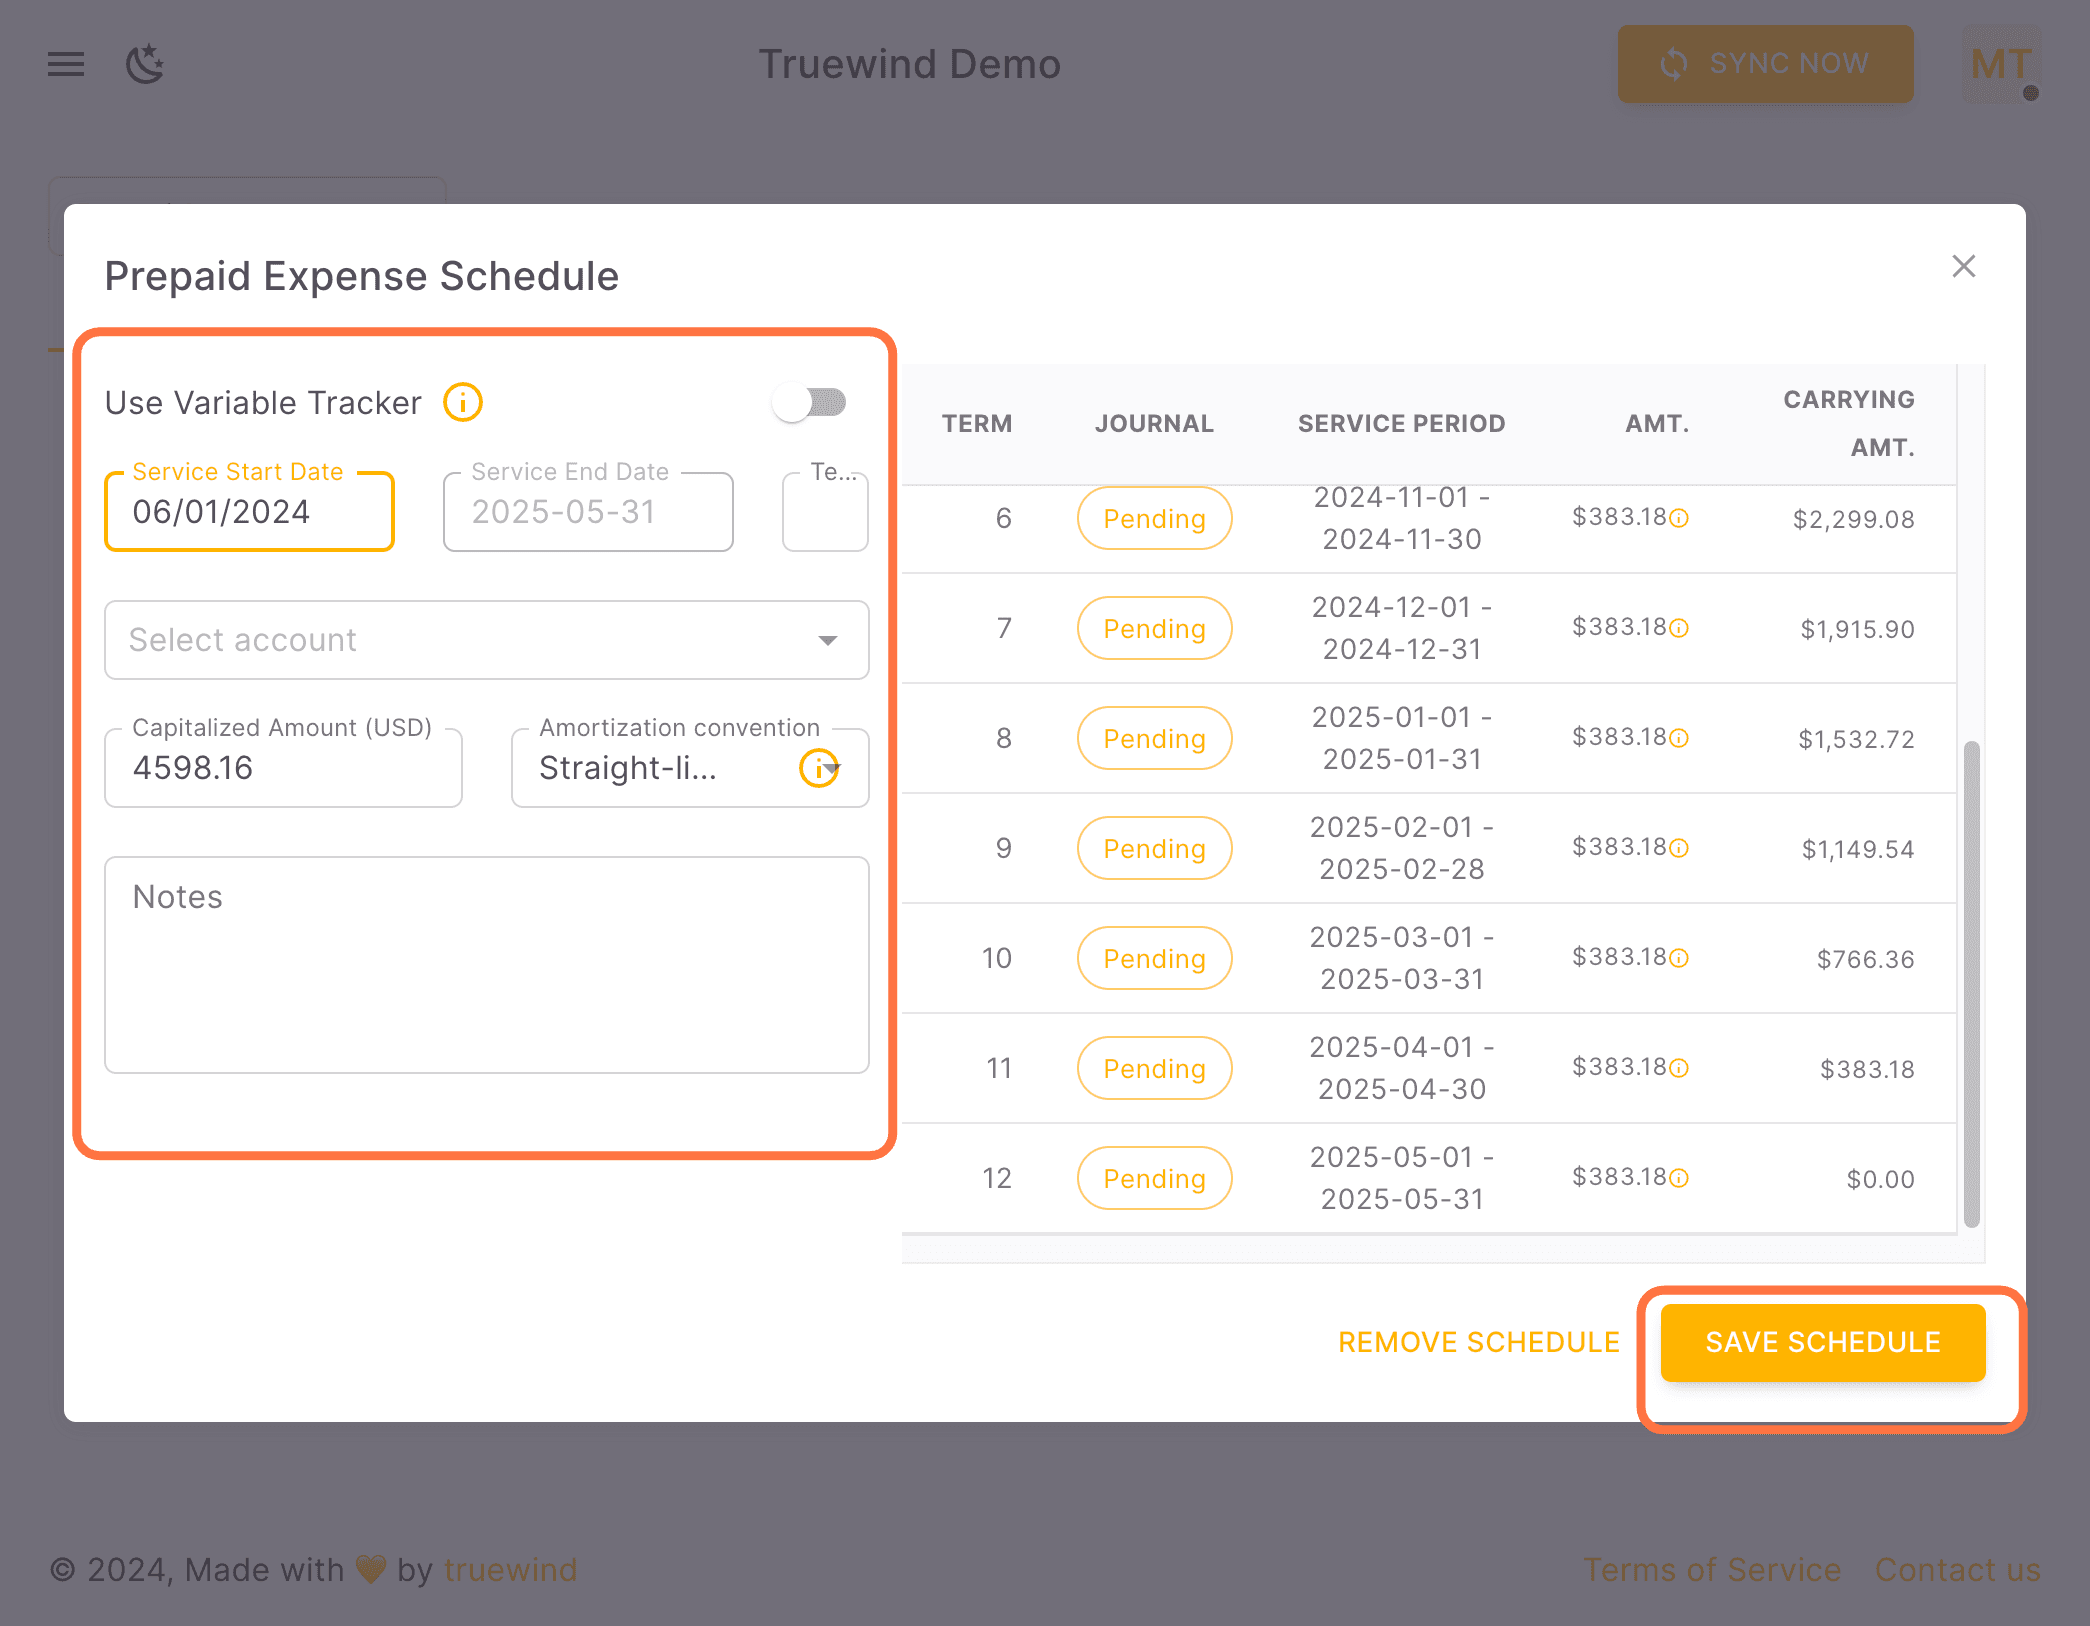View the Use Variable Tracker info tooltip

tap(463, 402)
